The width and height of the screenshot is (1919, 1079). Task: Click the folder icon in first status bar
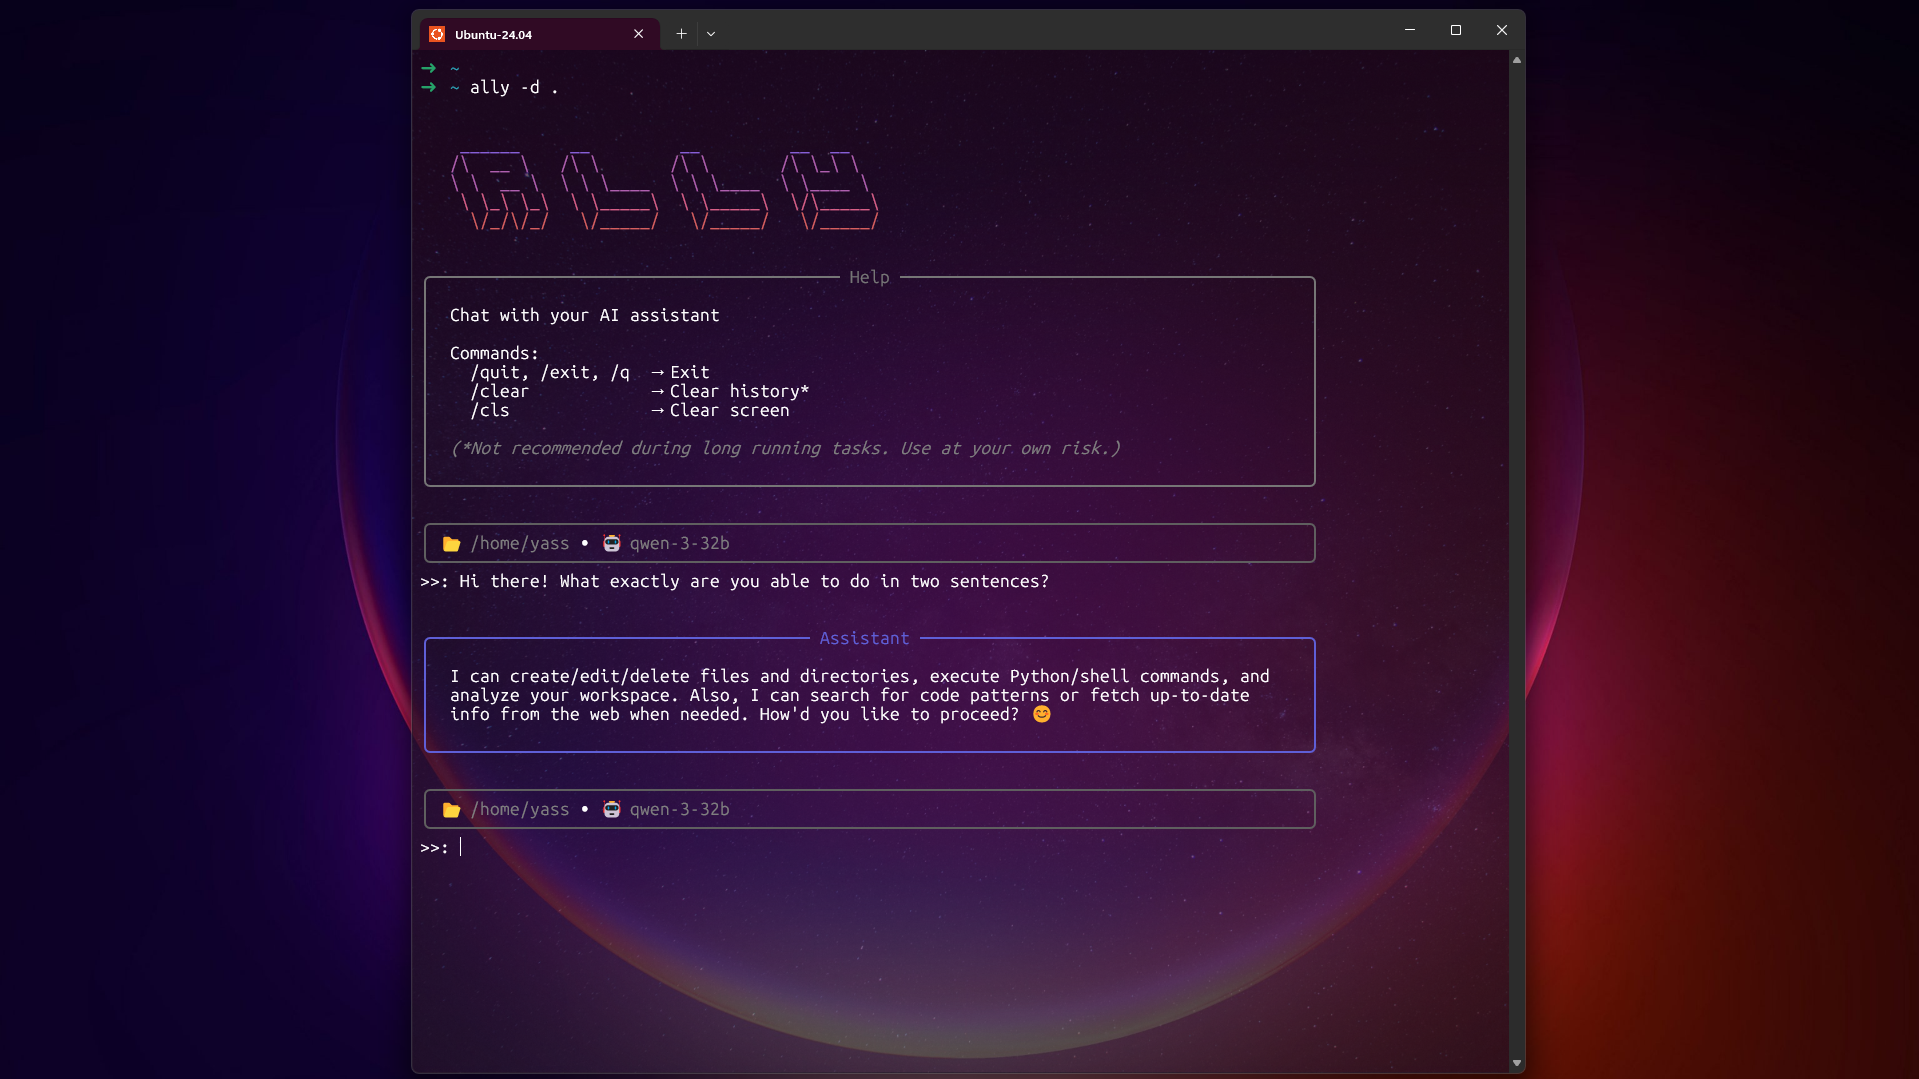point(452,544)
